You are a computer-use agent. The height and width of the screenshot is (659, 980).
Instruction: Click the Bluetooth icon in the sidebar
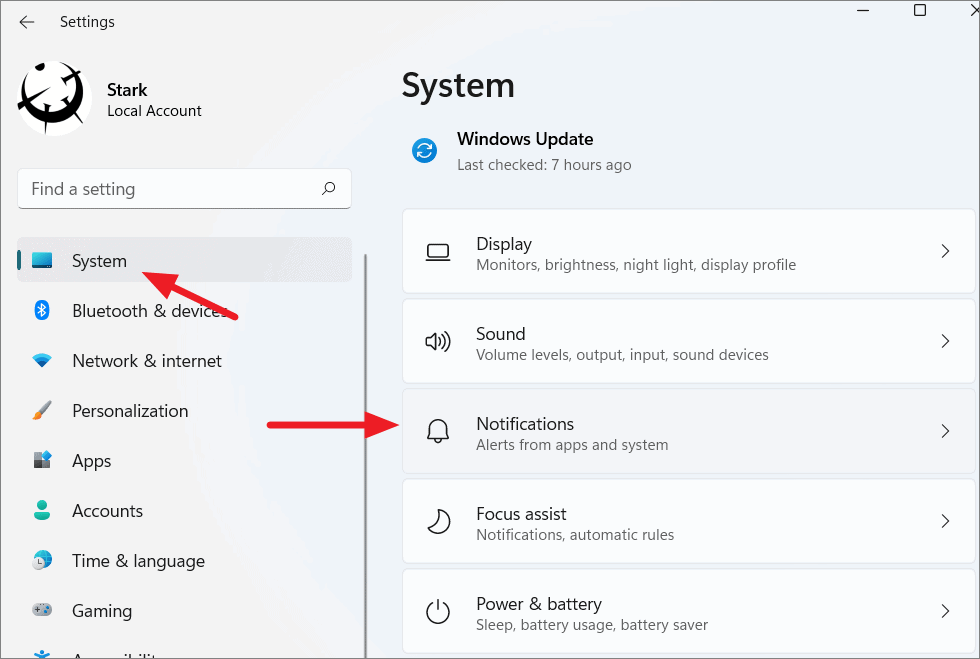click(41, 311)
